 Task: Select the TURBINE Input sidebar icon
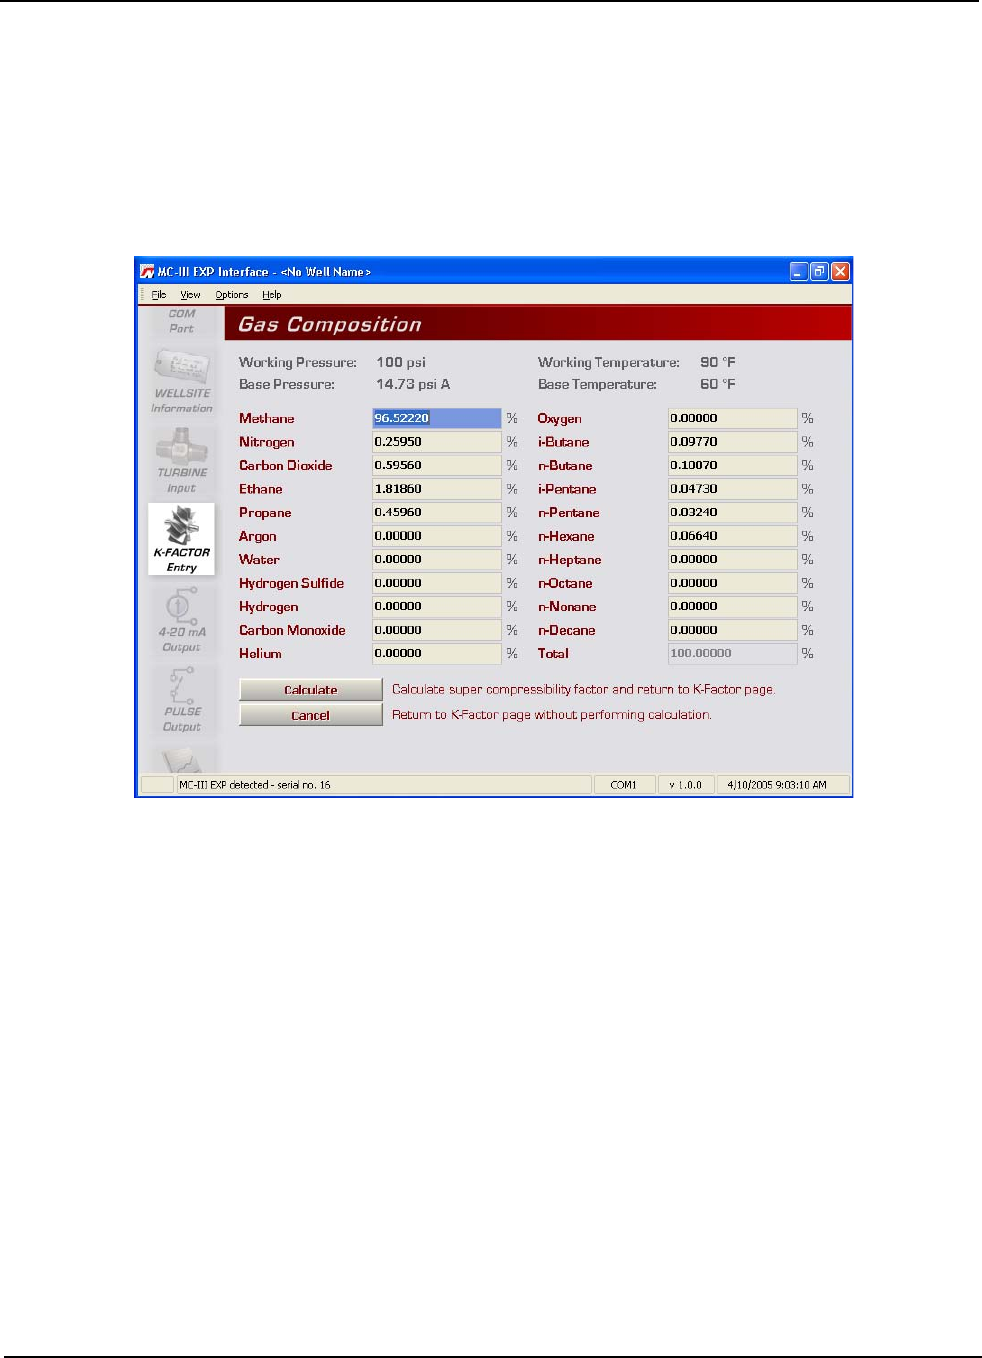(x=181, y=460)
